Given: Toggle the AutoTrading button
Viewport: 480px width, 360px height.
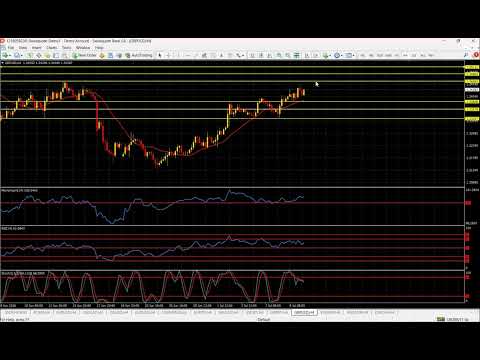Looking at the screenshot, I should coord(139,55).
